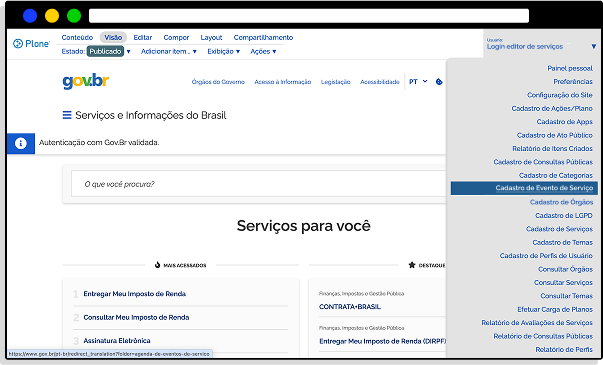Click the Publicado state badge
Image resolution: width=603 pixels, height=365 pixels.
coord(105,52)
